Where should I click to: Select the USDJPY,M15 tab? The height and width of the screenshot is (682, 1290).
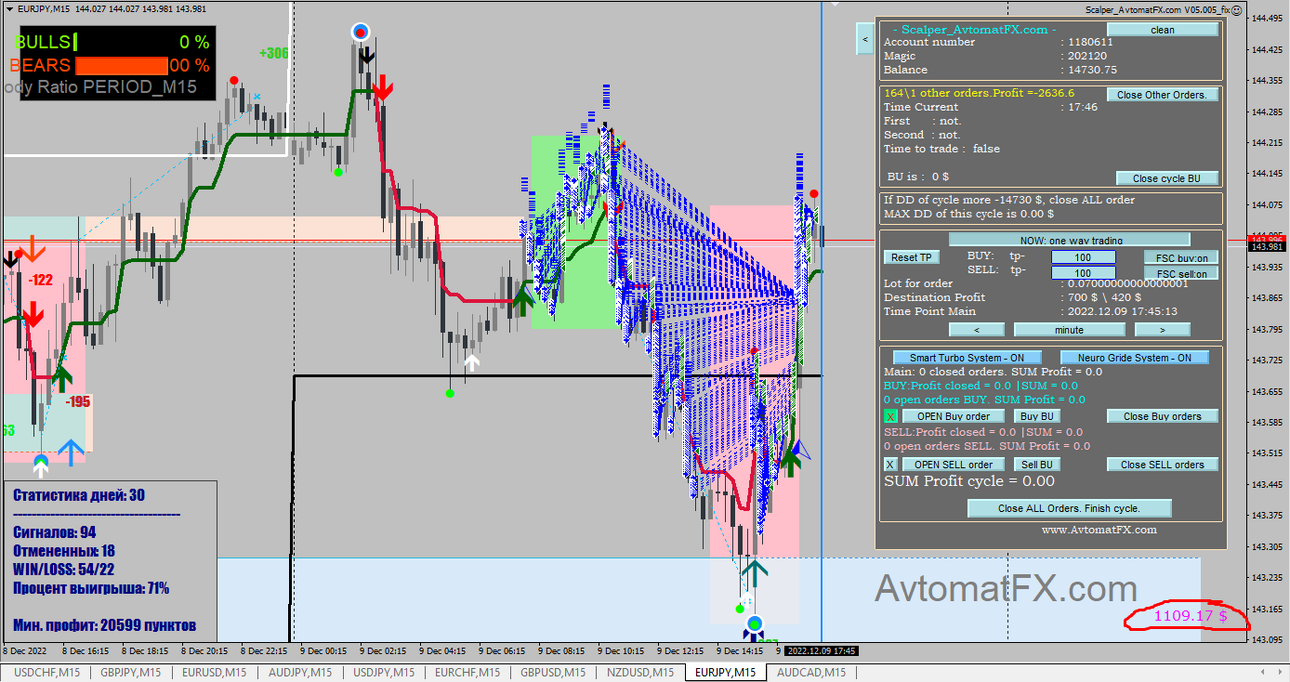coord(382,673)
